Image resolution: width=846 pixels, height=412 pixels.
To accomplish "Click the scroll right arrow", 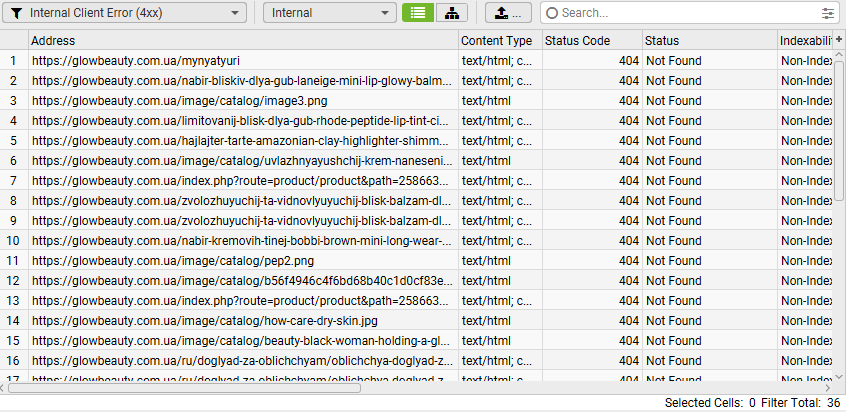I will click(828, 388).
